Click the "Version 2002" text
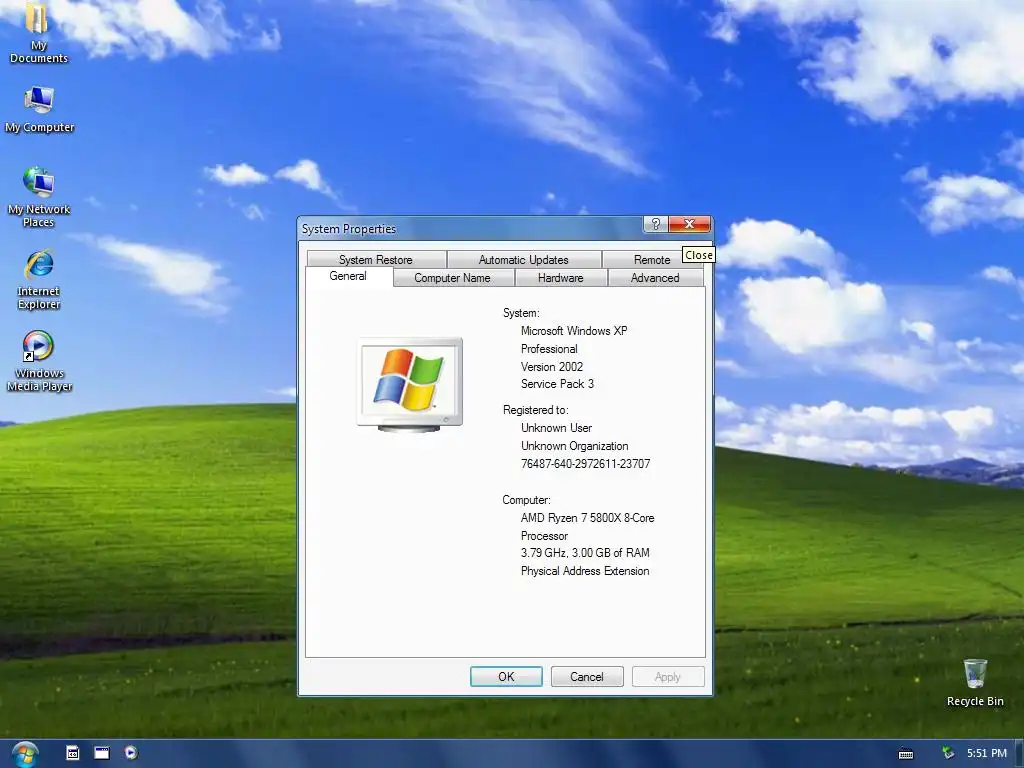This screenshot has width=1024, height=768. 552,366
